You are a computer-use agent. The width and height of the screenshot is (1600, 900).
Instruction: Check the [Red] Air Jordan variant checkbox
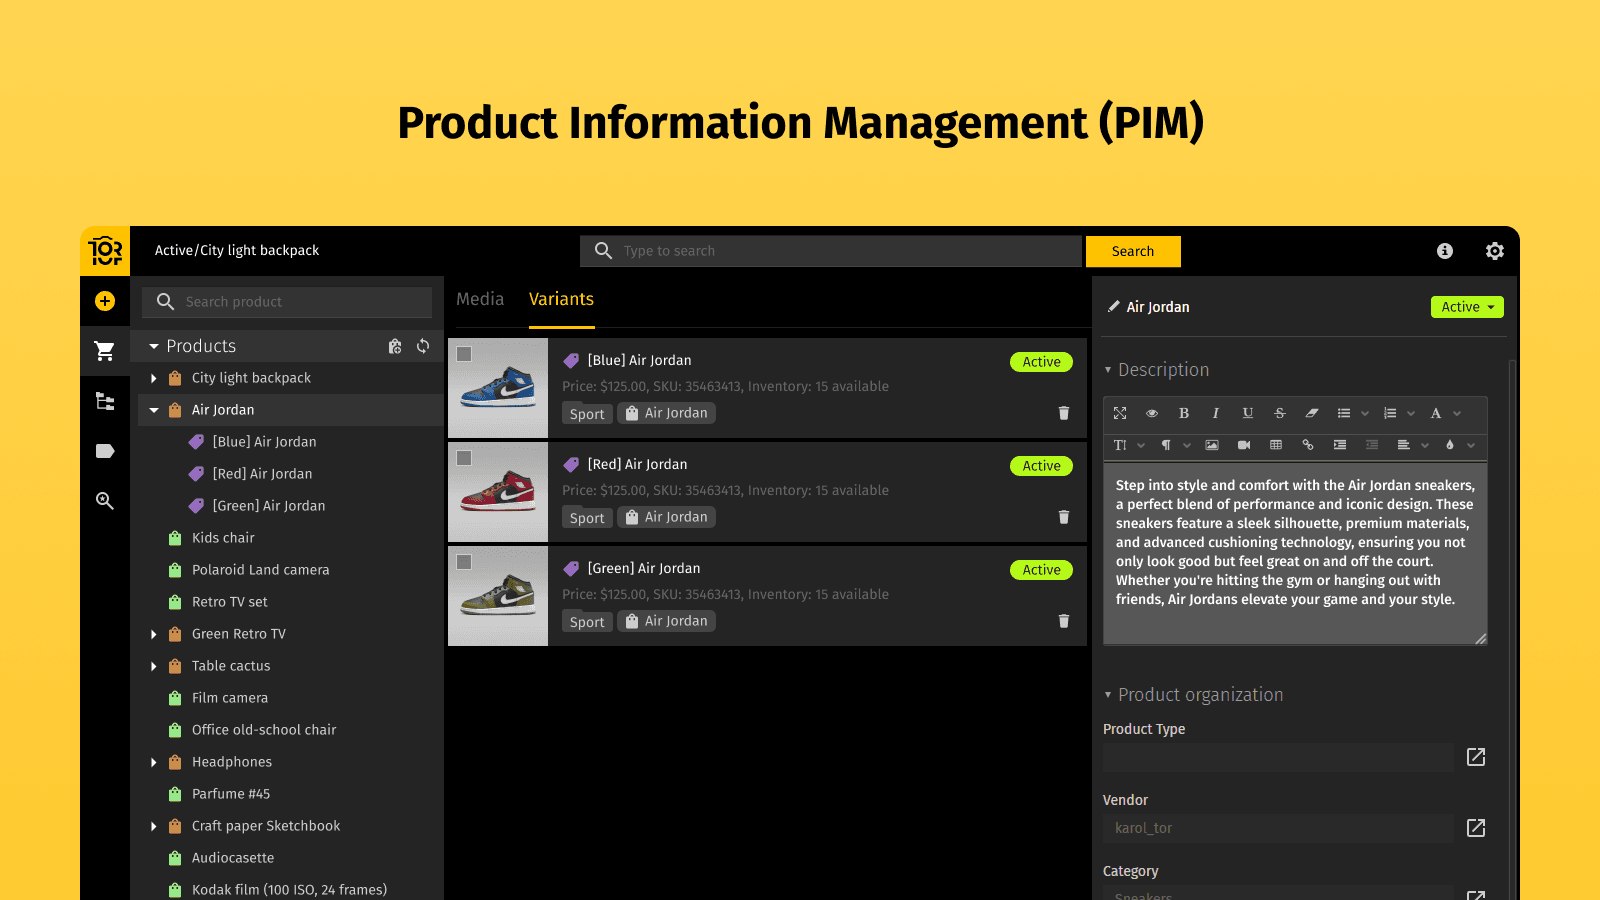tap(463, 458)
